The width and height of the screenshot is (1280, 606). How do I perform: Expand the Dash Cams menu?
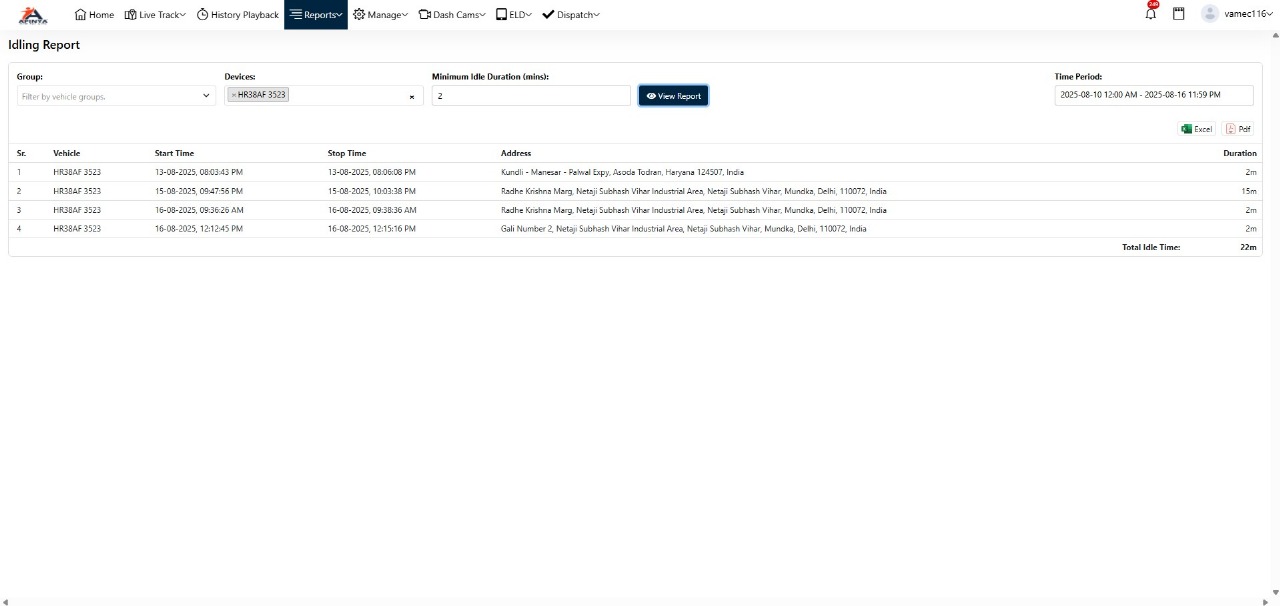point(452,15)
